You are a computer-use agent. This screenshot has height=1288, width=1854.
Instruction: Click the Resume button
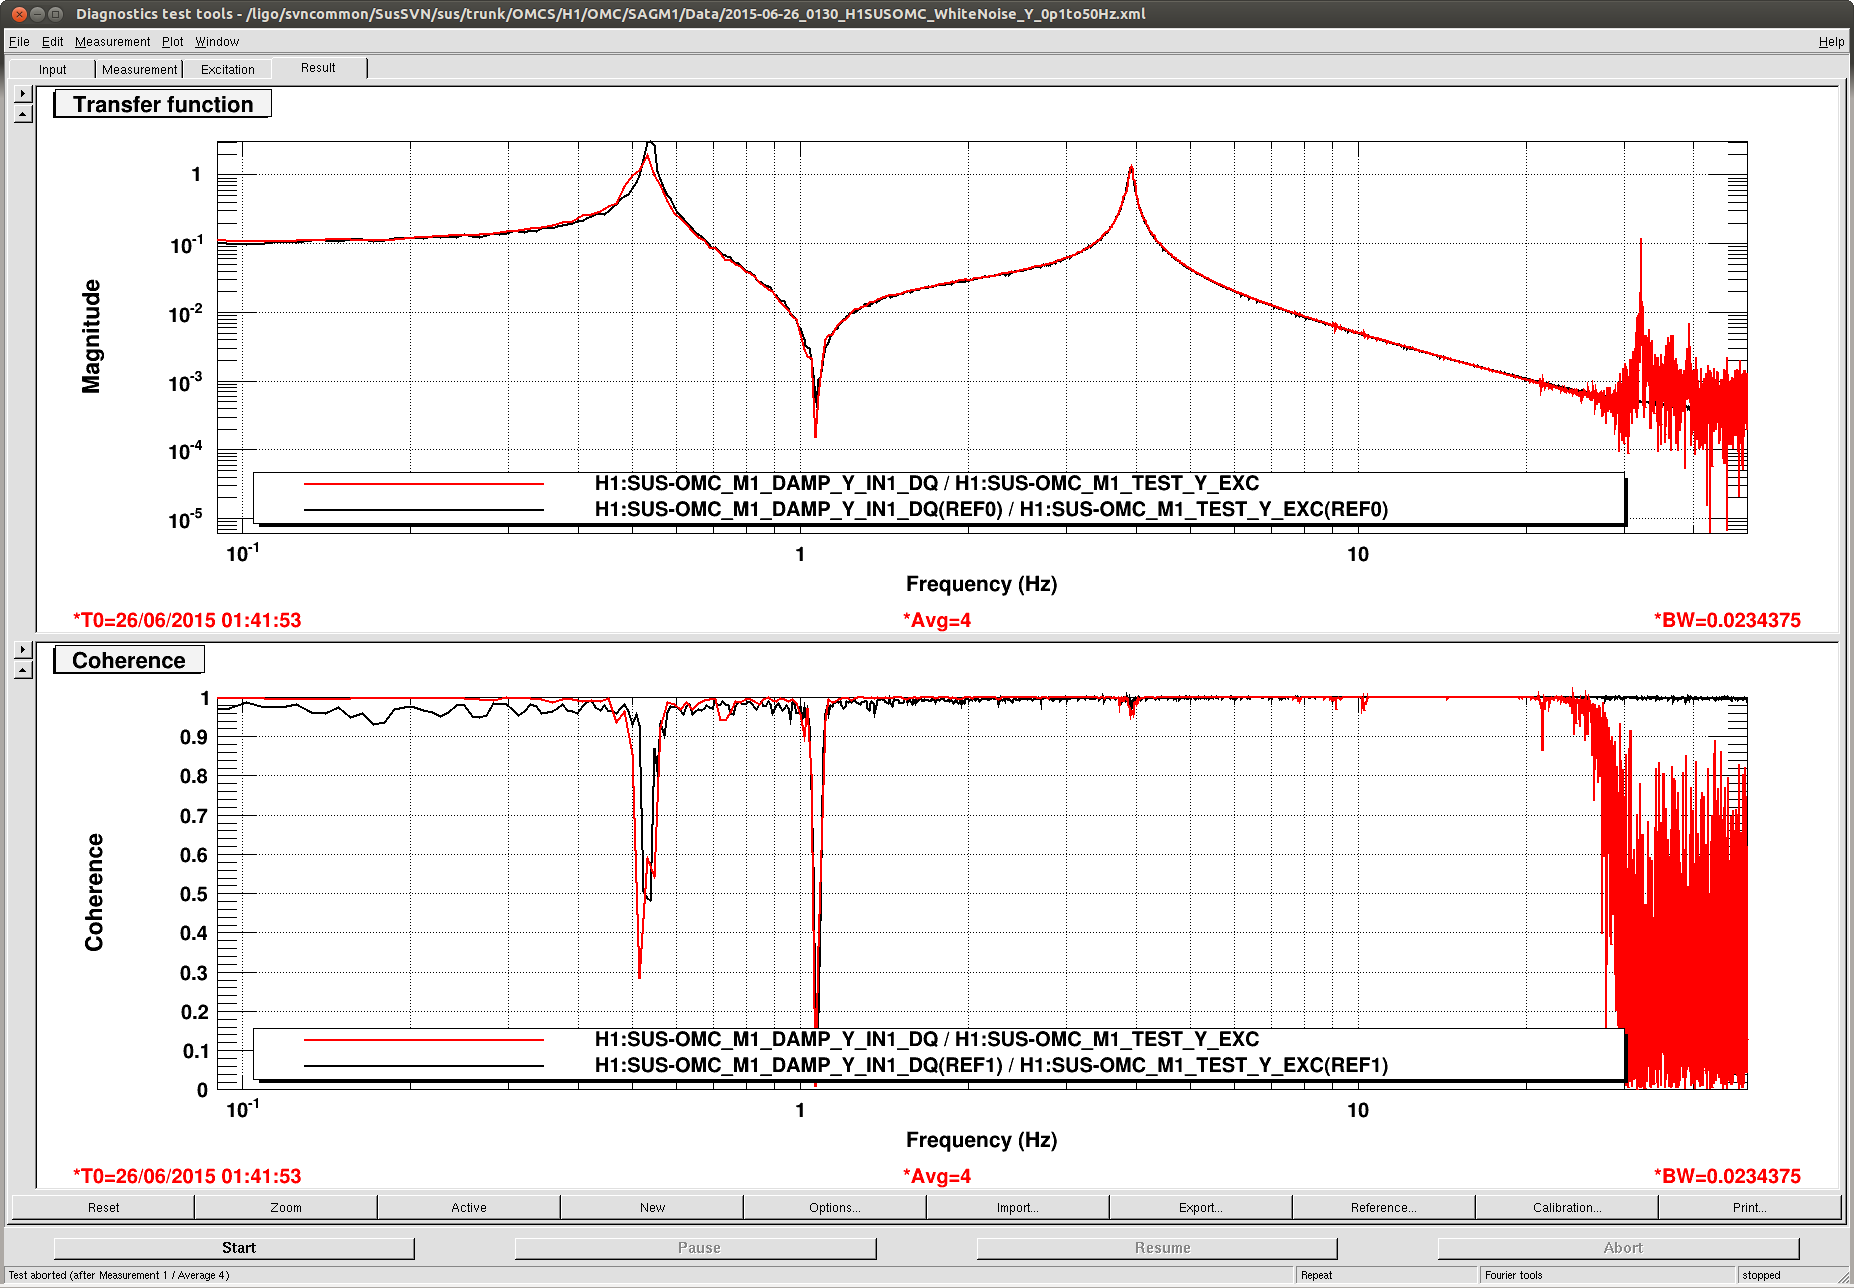(1157, 1247)
